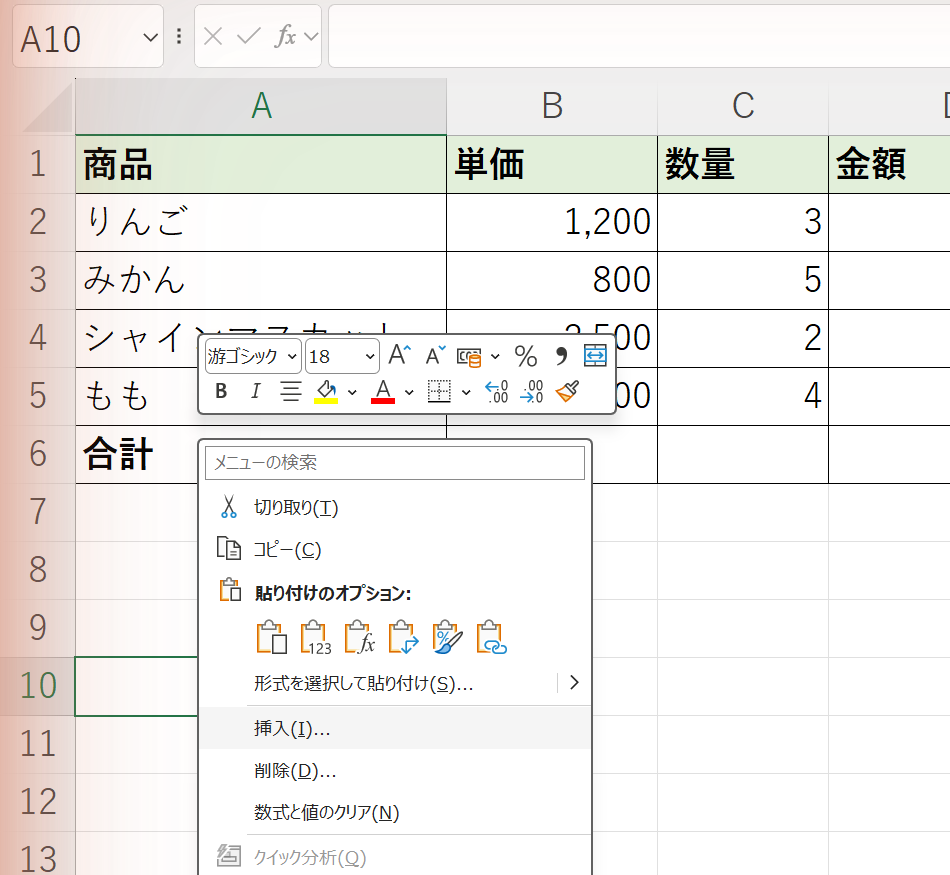Click cell containing 800
The height and width of the screenshot is (875, 950).
pyautogui.click(x=552, y=281)
